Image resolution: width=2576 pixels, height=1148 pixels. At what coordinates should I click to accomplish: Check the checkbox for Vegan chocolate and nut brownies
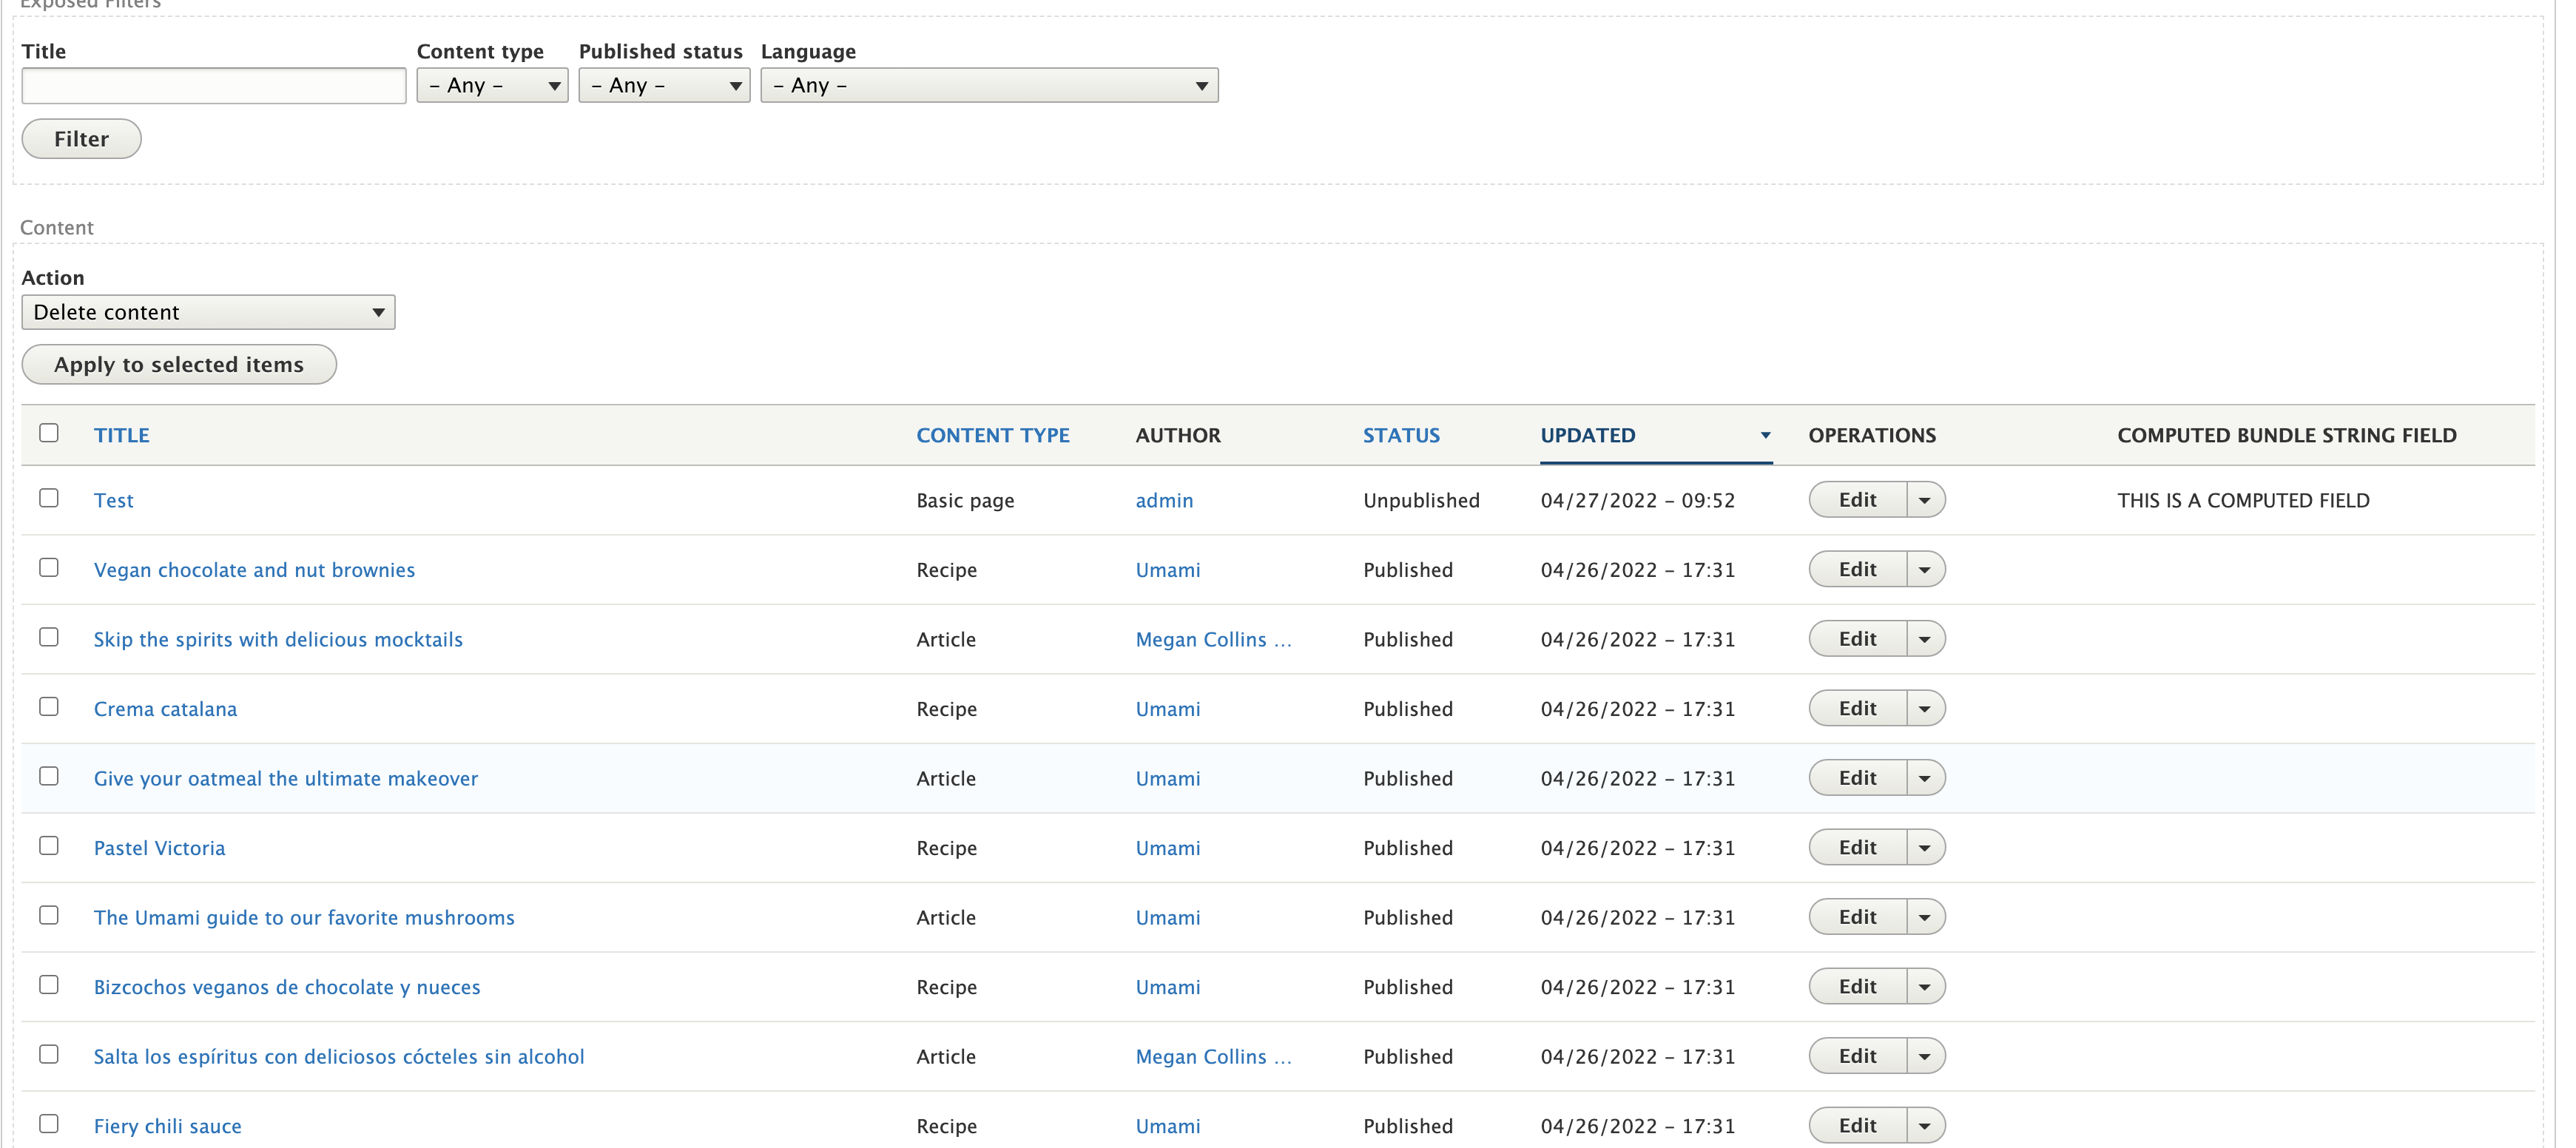(x=49, y=567)
